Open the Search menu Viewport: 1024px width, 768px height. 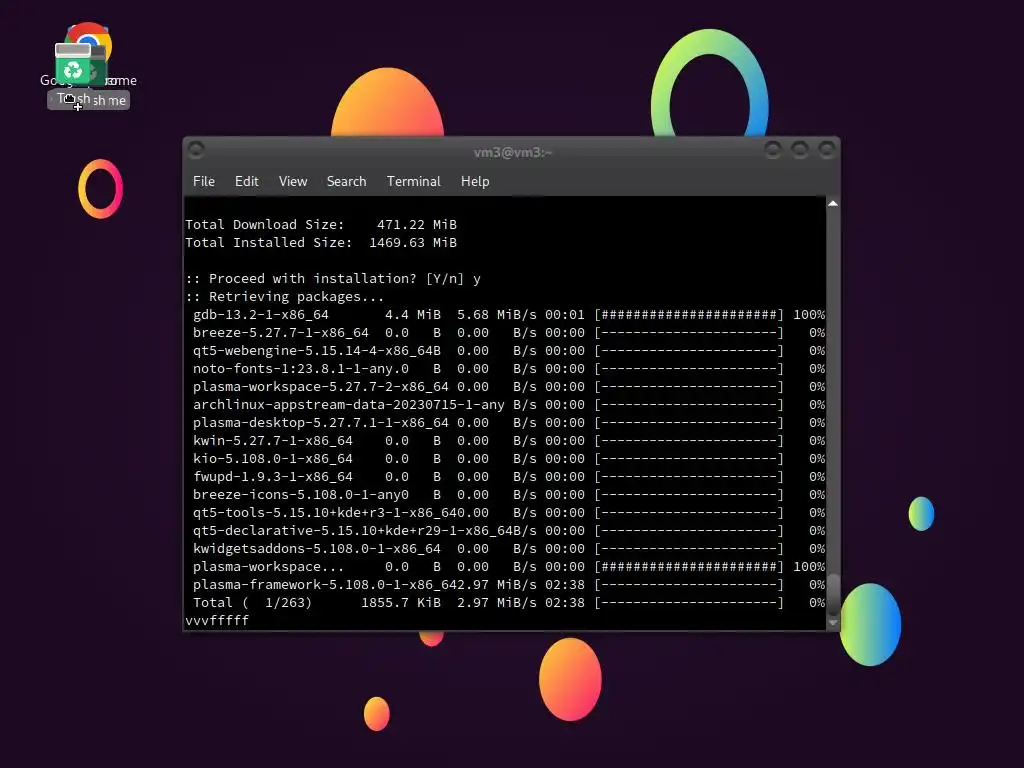tap(346, 182)
